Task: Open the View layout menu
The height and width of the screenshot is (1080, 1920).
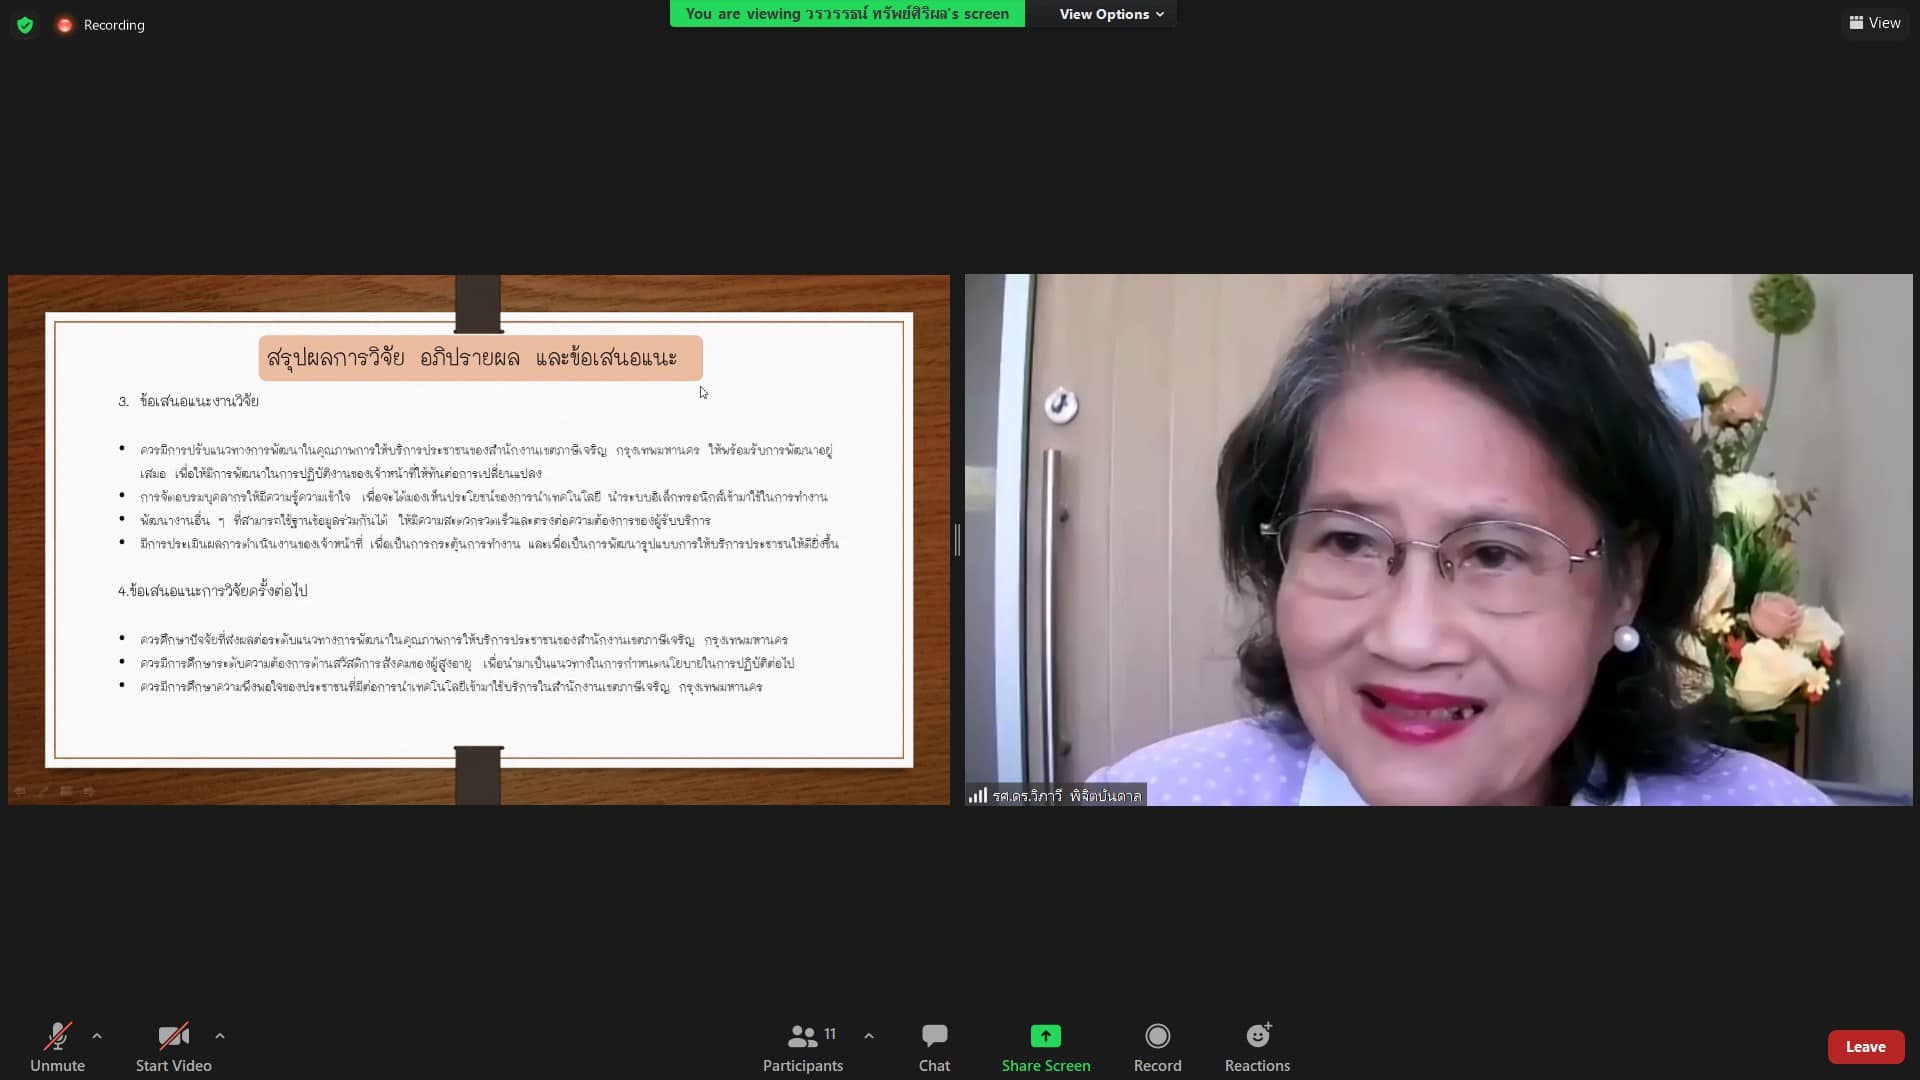Action: pos(1874,23)
